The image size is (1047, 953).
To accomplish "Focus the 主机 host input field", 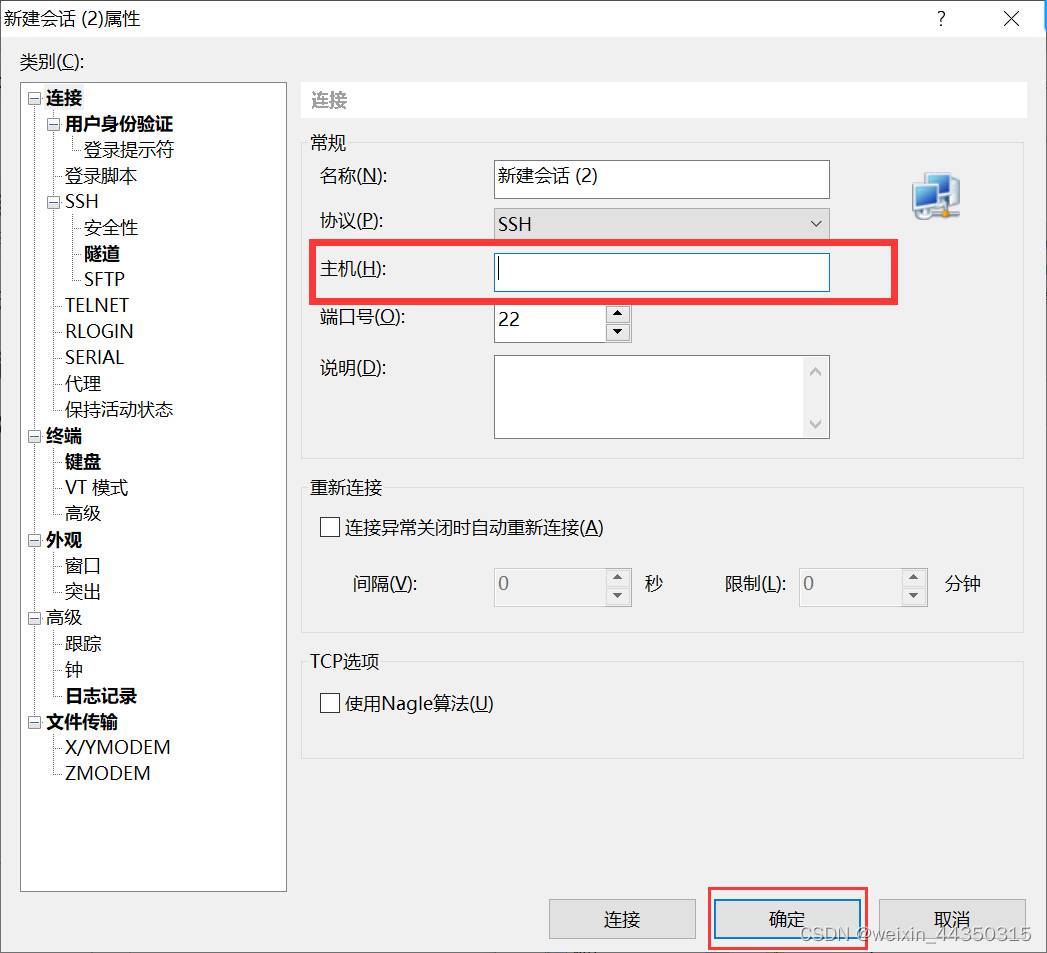I will 662,272.
